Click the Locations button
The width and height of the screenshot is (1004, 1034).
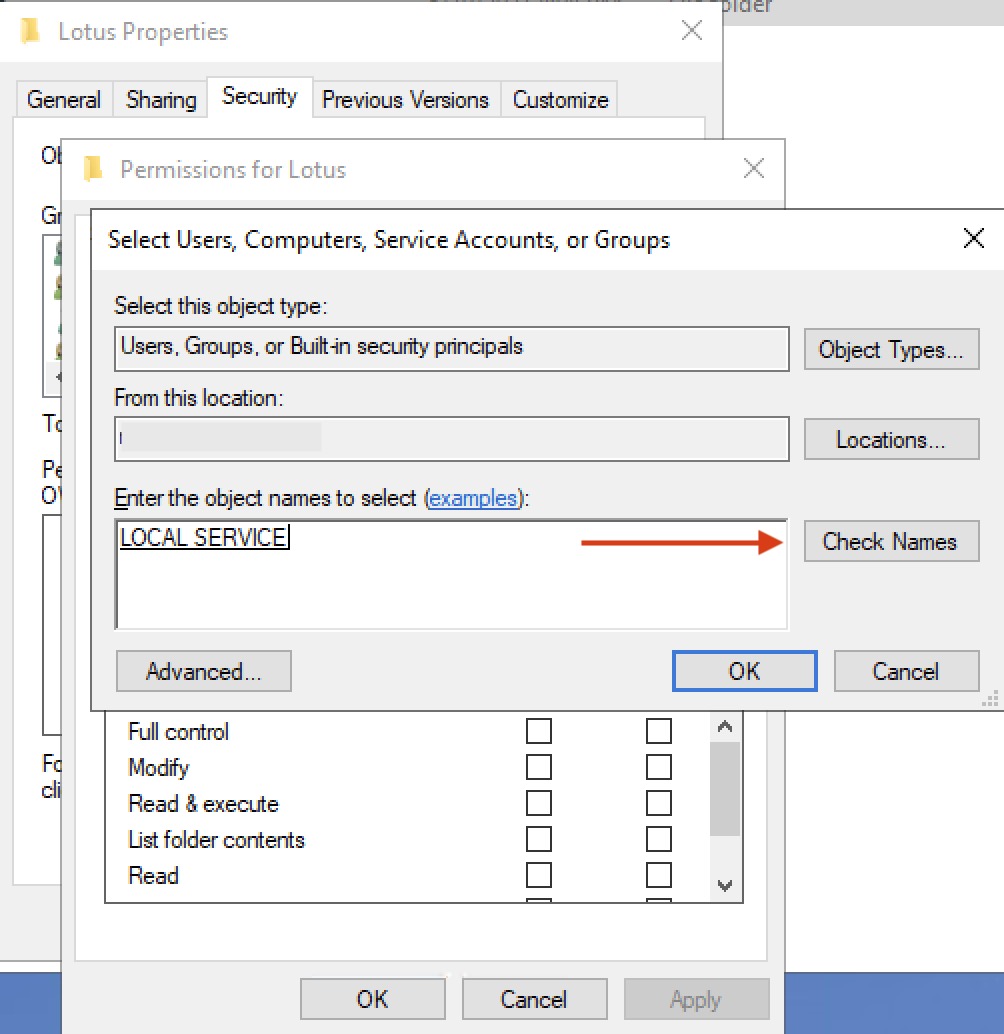click(x=890, y=439)
